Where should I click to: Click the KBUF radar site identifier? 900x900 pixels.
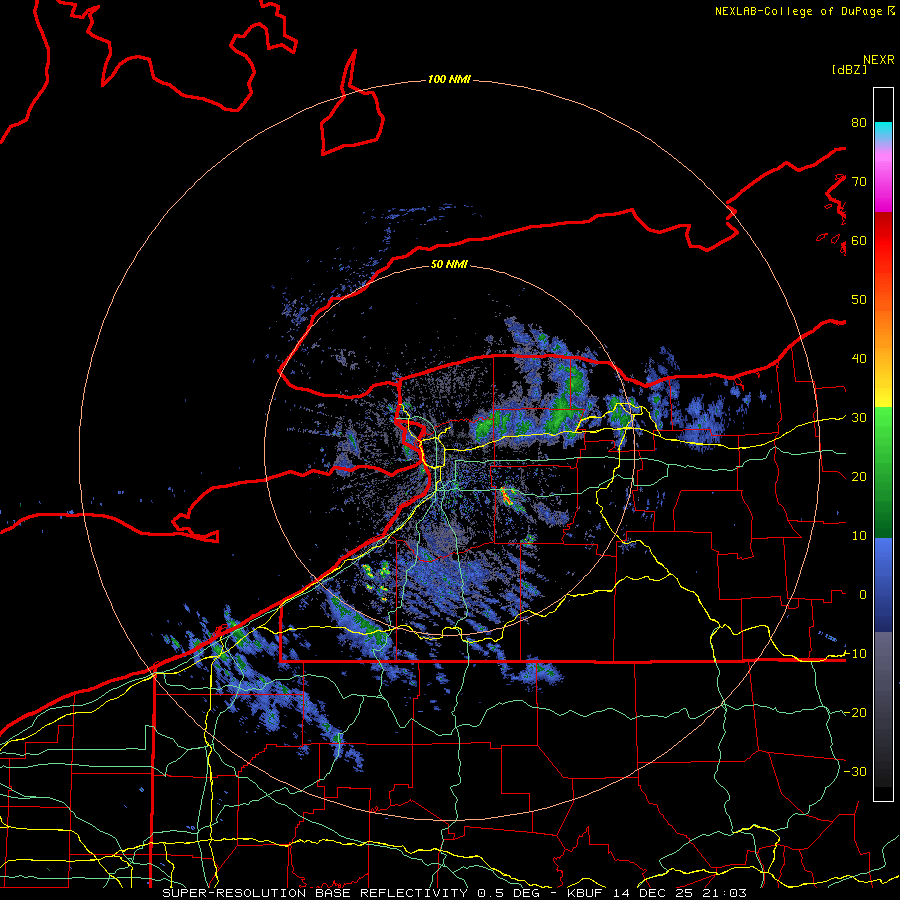pos(585,893)
